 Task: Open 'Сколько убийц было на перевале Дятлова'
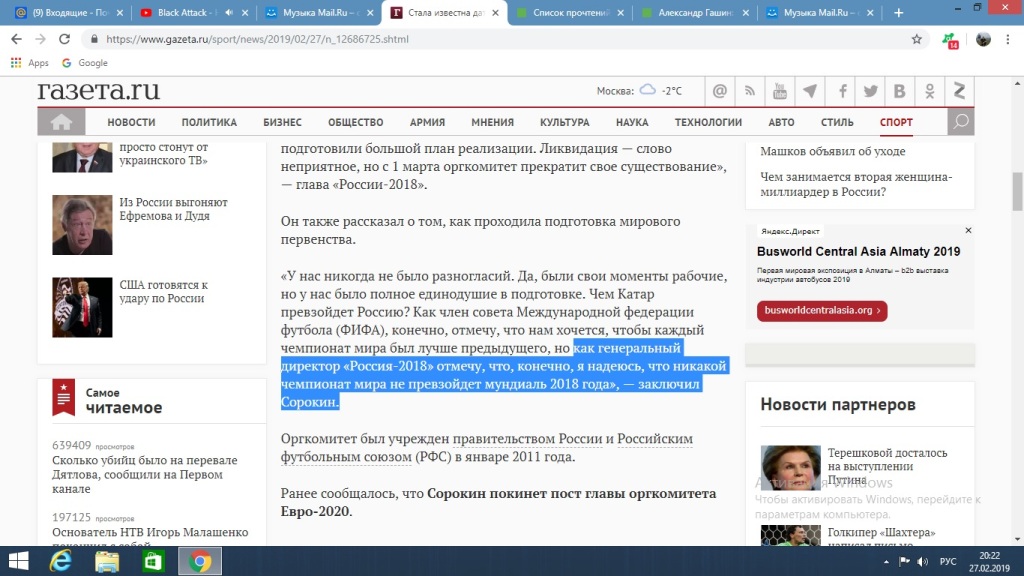(x=145, y=474)
